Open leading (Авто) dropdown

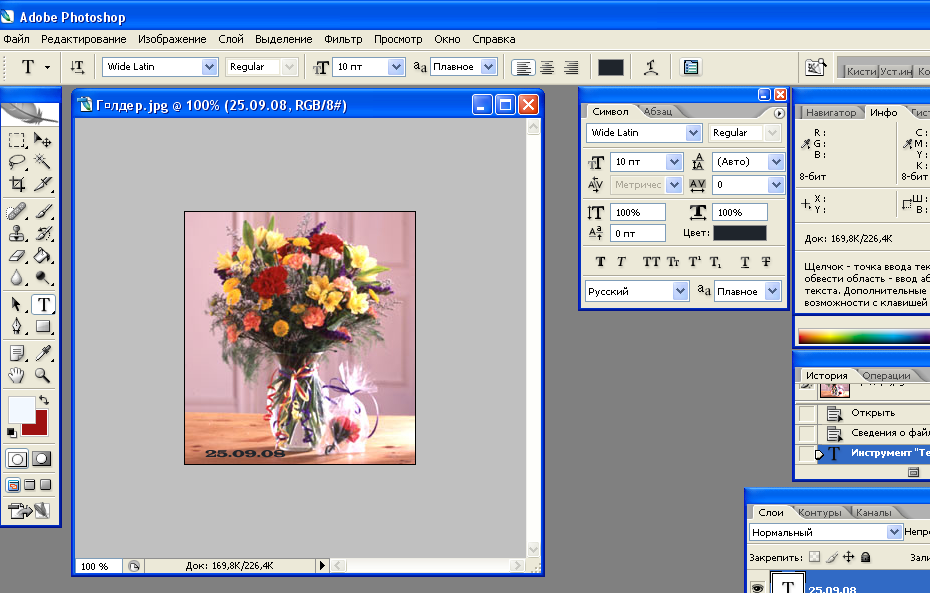776,161
